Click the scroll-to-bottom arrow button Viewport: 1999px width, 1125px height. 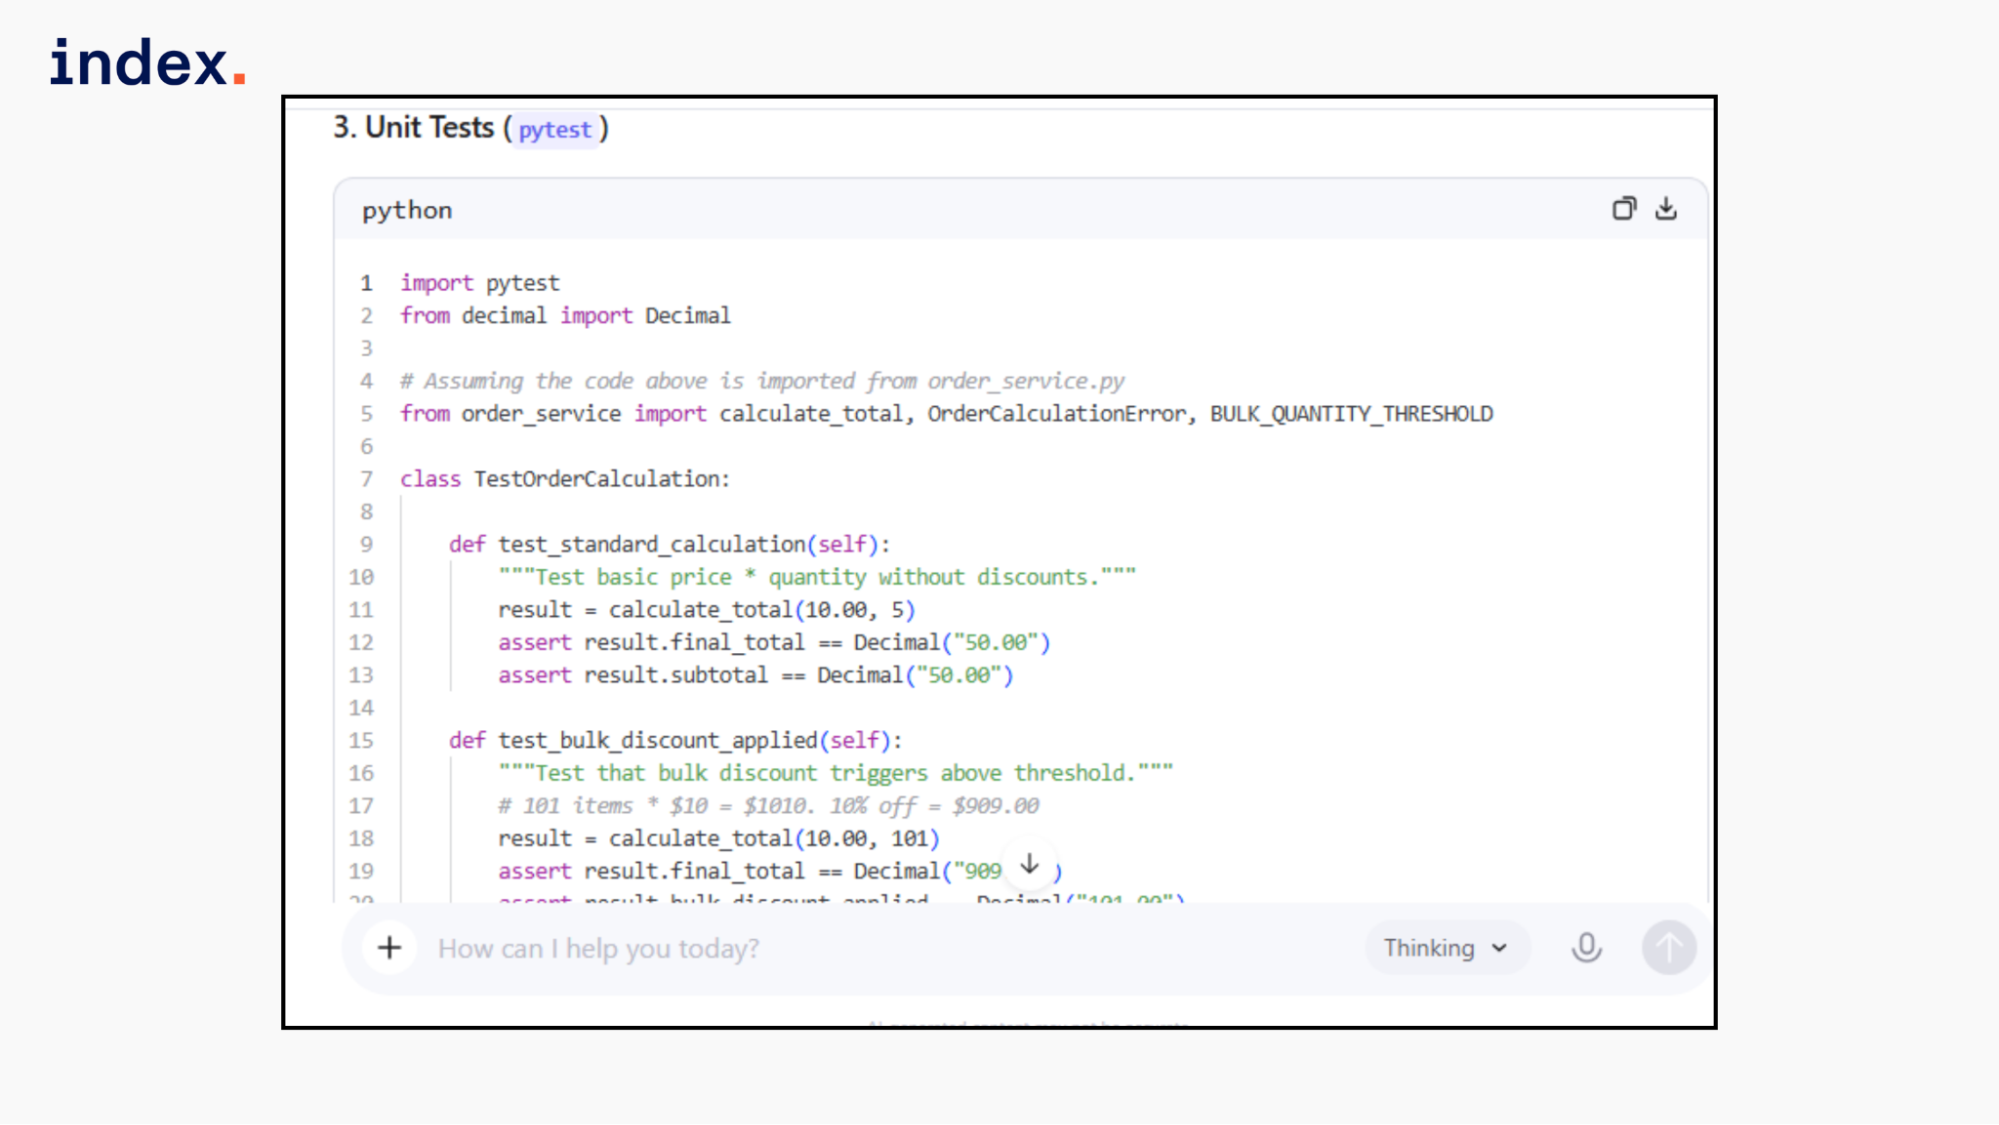1030,865
